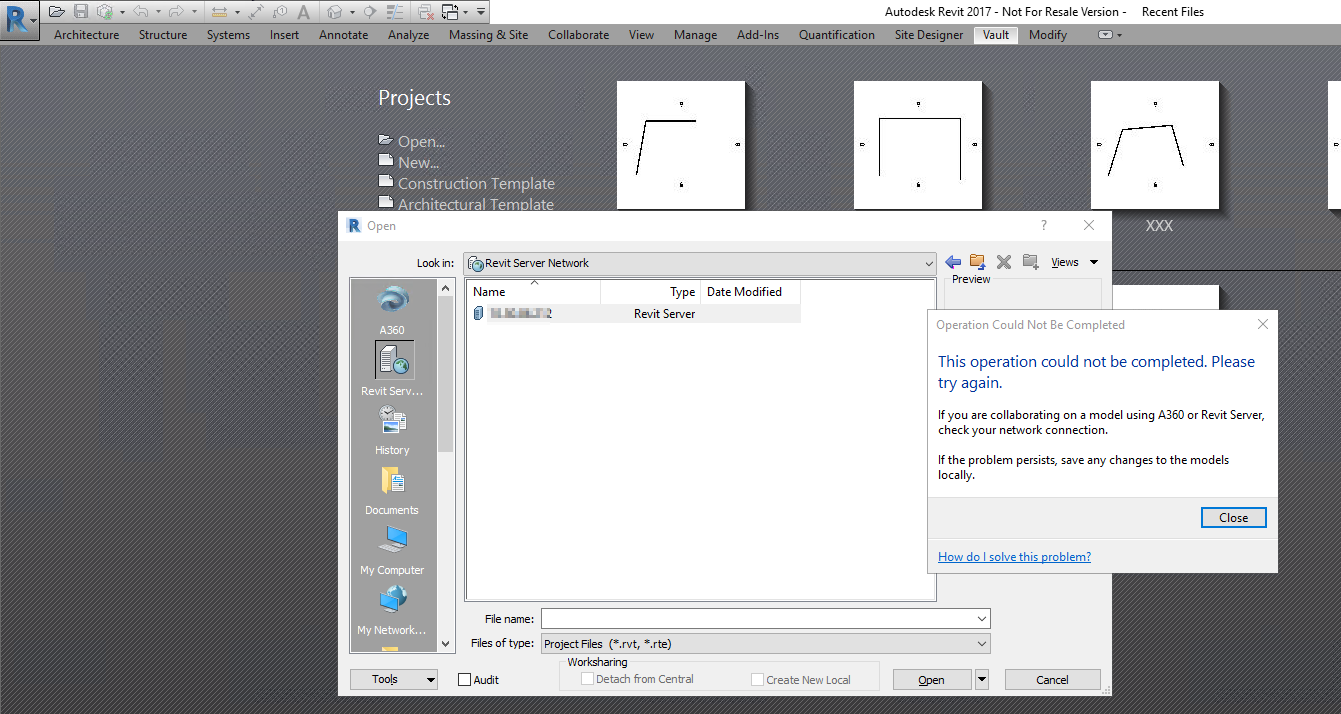Select the Tag by Category icon
Viewport: 1341px width, 714px height.
pos(280,12)
